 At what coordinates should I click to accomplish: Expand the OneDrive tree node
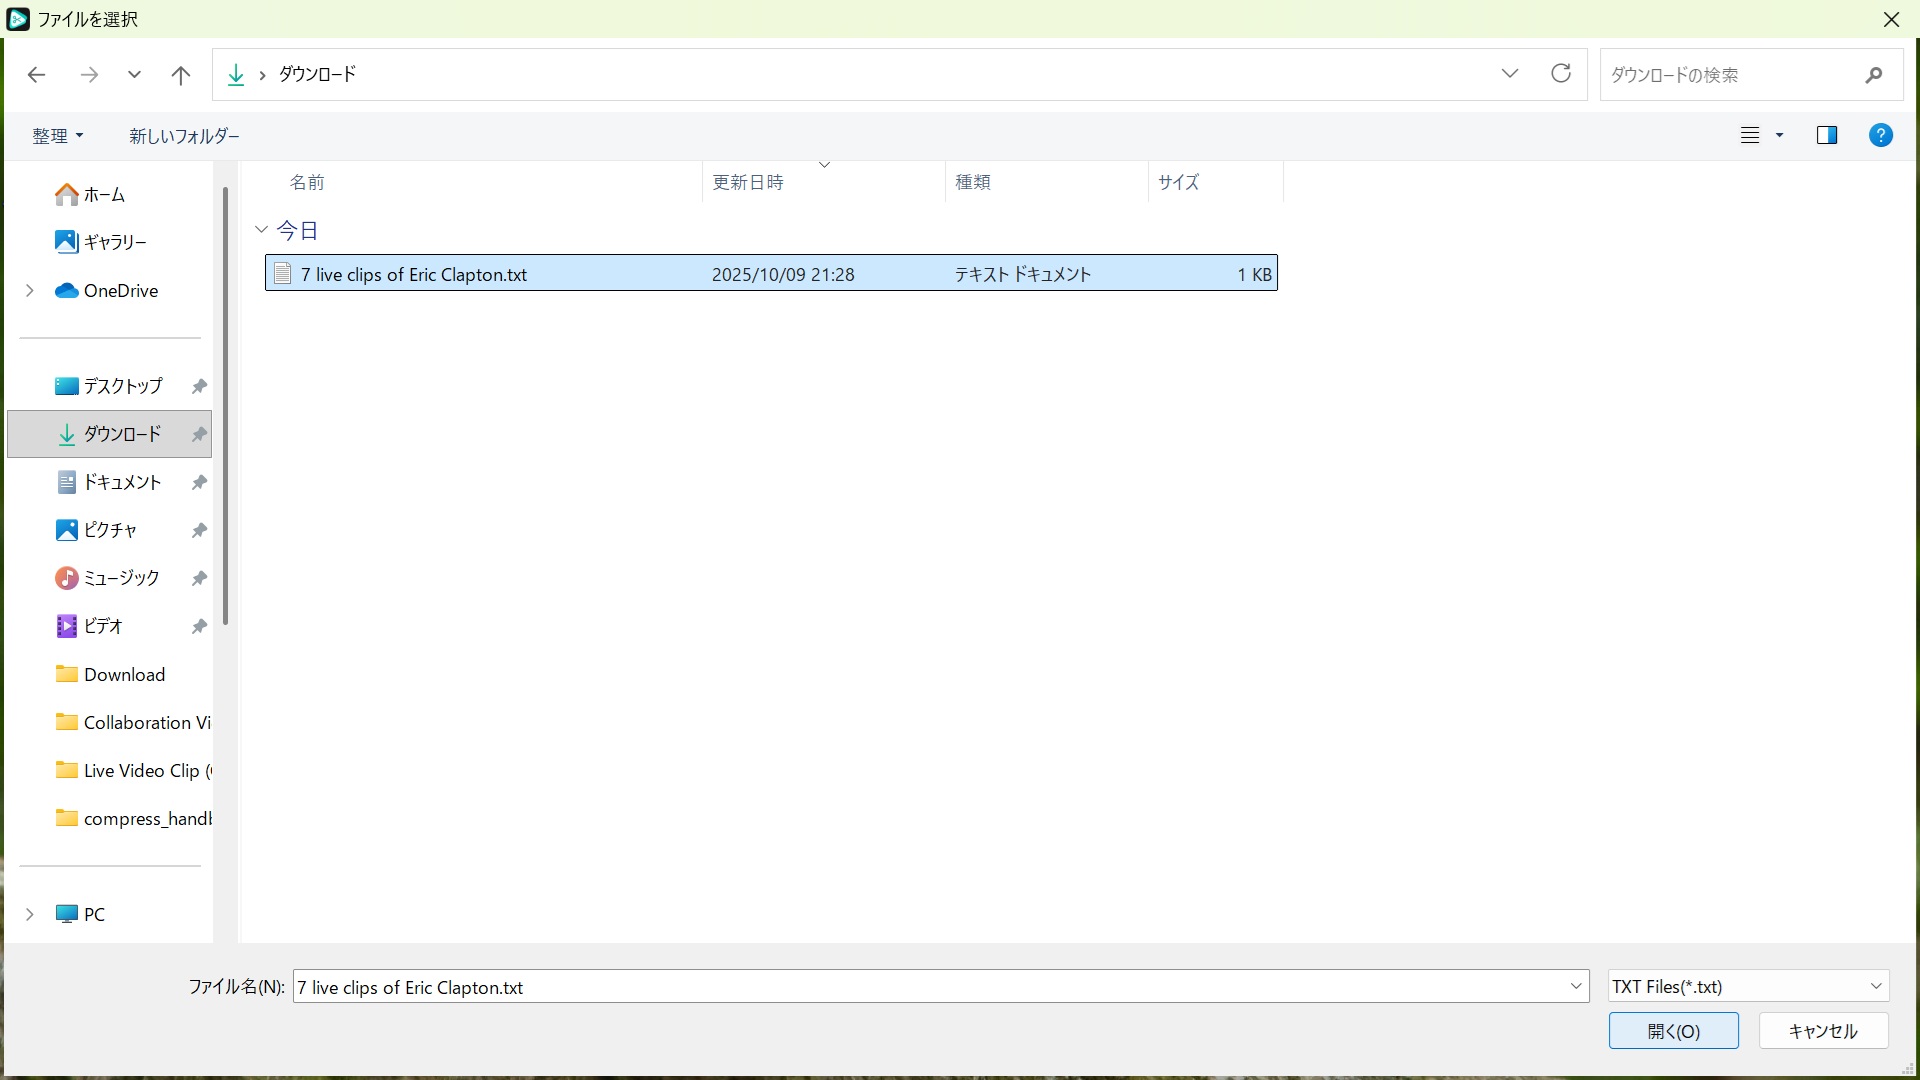30,290
